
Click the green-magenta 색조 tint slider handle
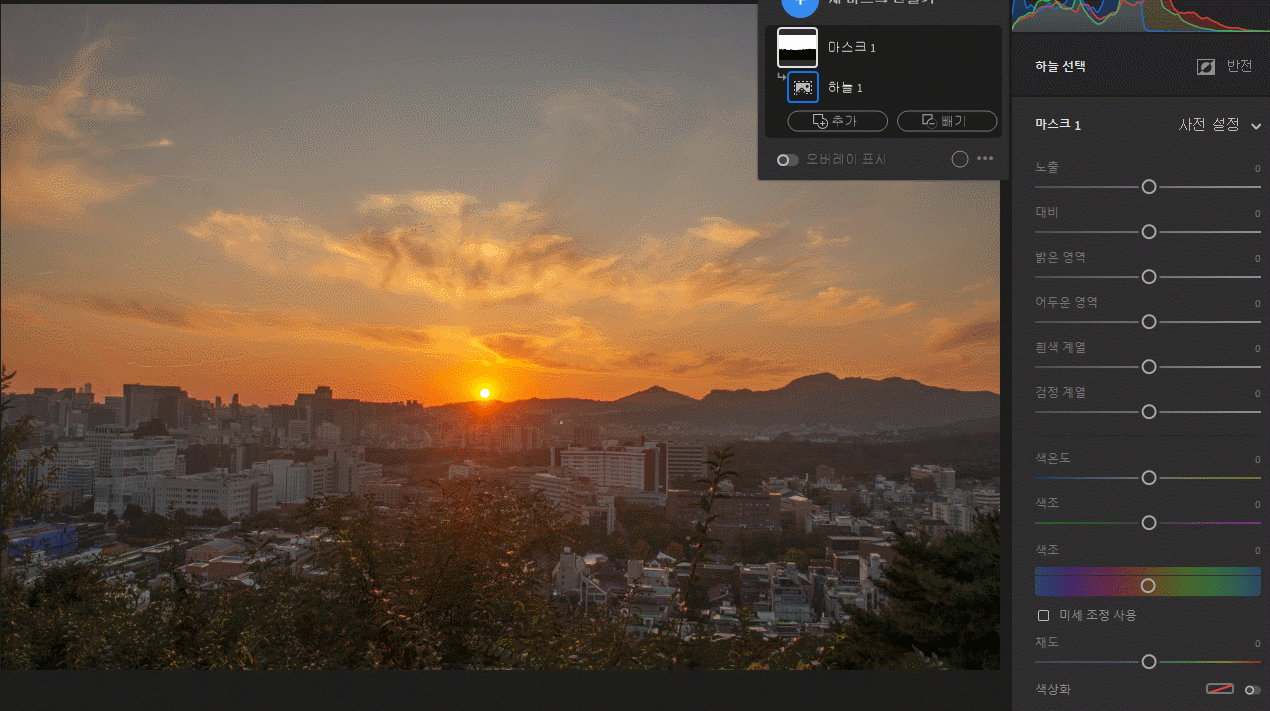(x=1149, y=523)
